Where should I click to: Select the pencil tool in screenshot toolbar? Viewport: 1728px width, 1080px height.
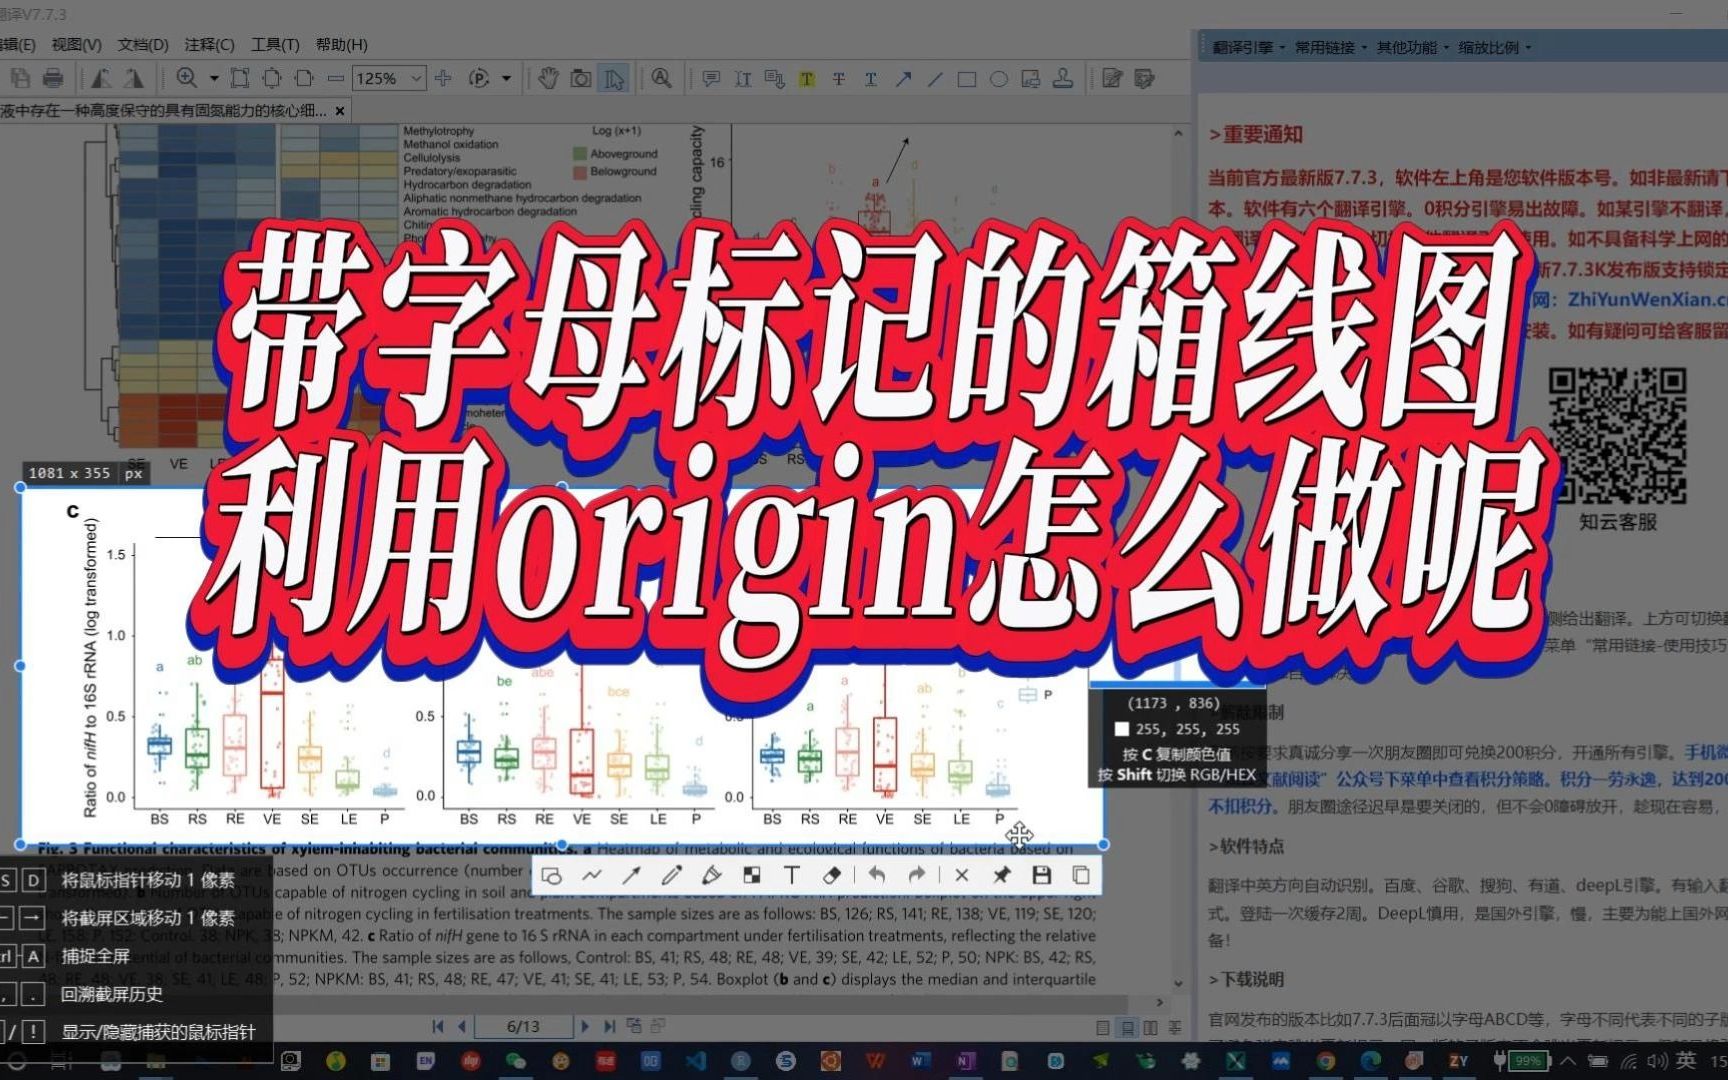(672, 876)
